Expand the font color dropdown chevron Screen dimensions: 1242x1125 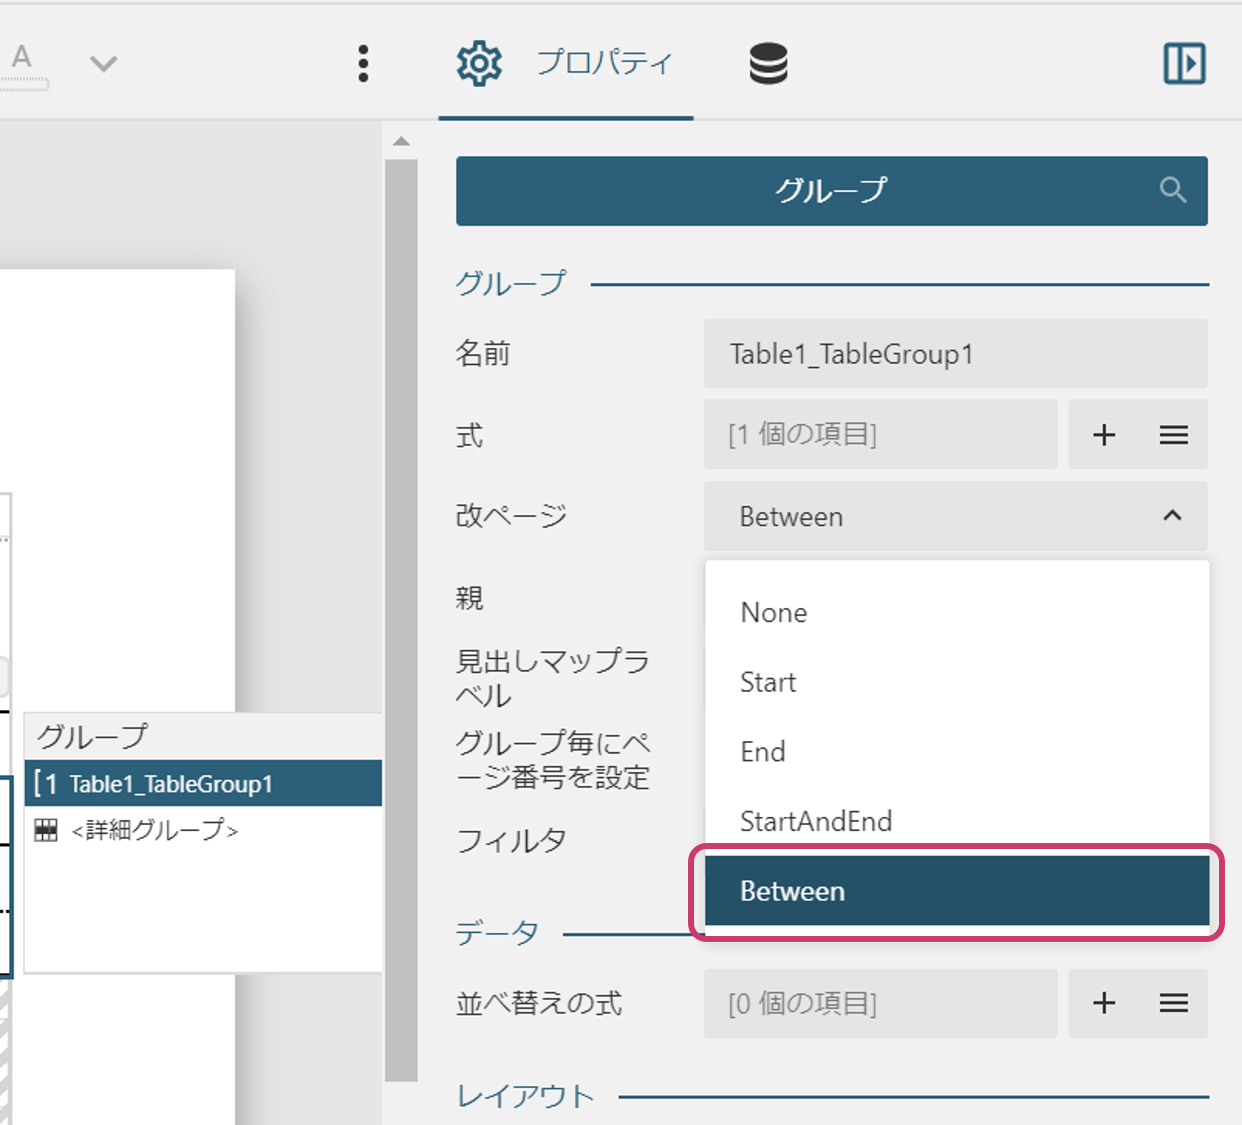(103, 64)
